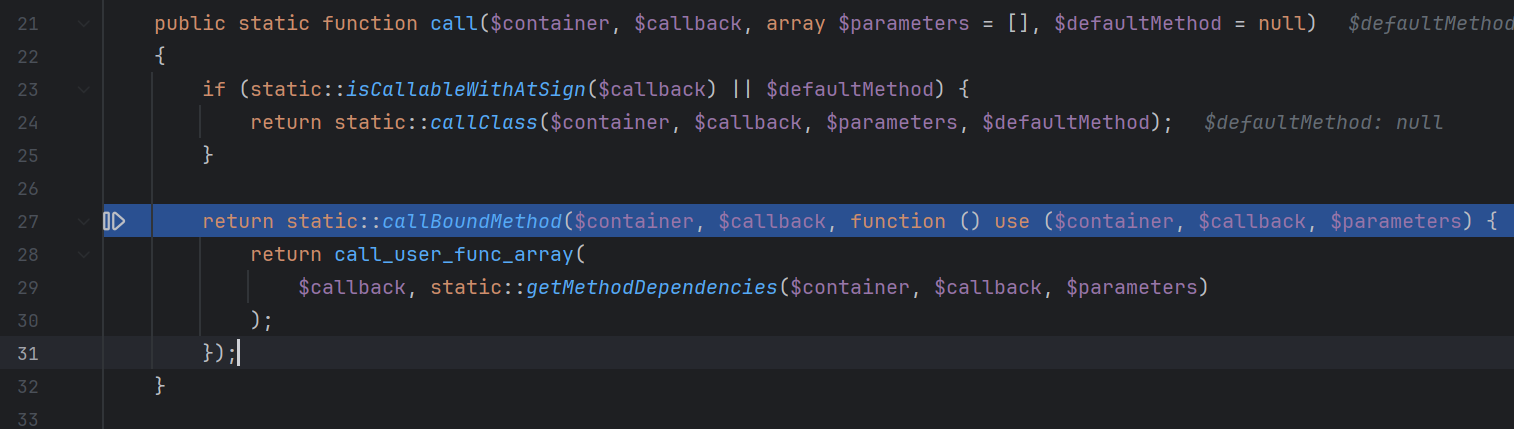The width and height of the screenshot is (1514, 429).
Task: Toggle a breakpoint at line number 29
Action: [28, 287]
